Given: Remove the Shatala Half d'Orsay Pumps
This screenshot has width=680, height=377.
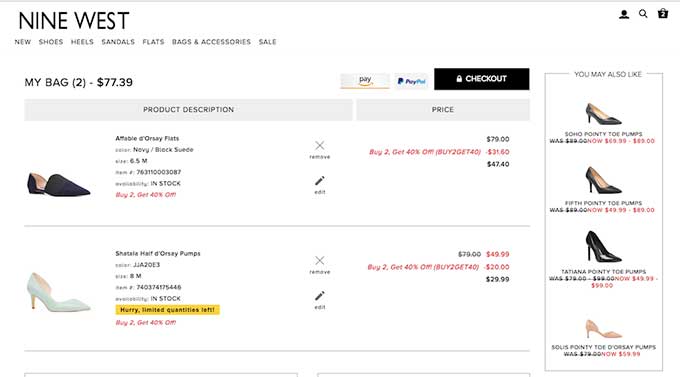Looking at the screenshot, I should [320, 265].
